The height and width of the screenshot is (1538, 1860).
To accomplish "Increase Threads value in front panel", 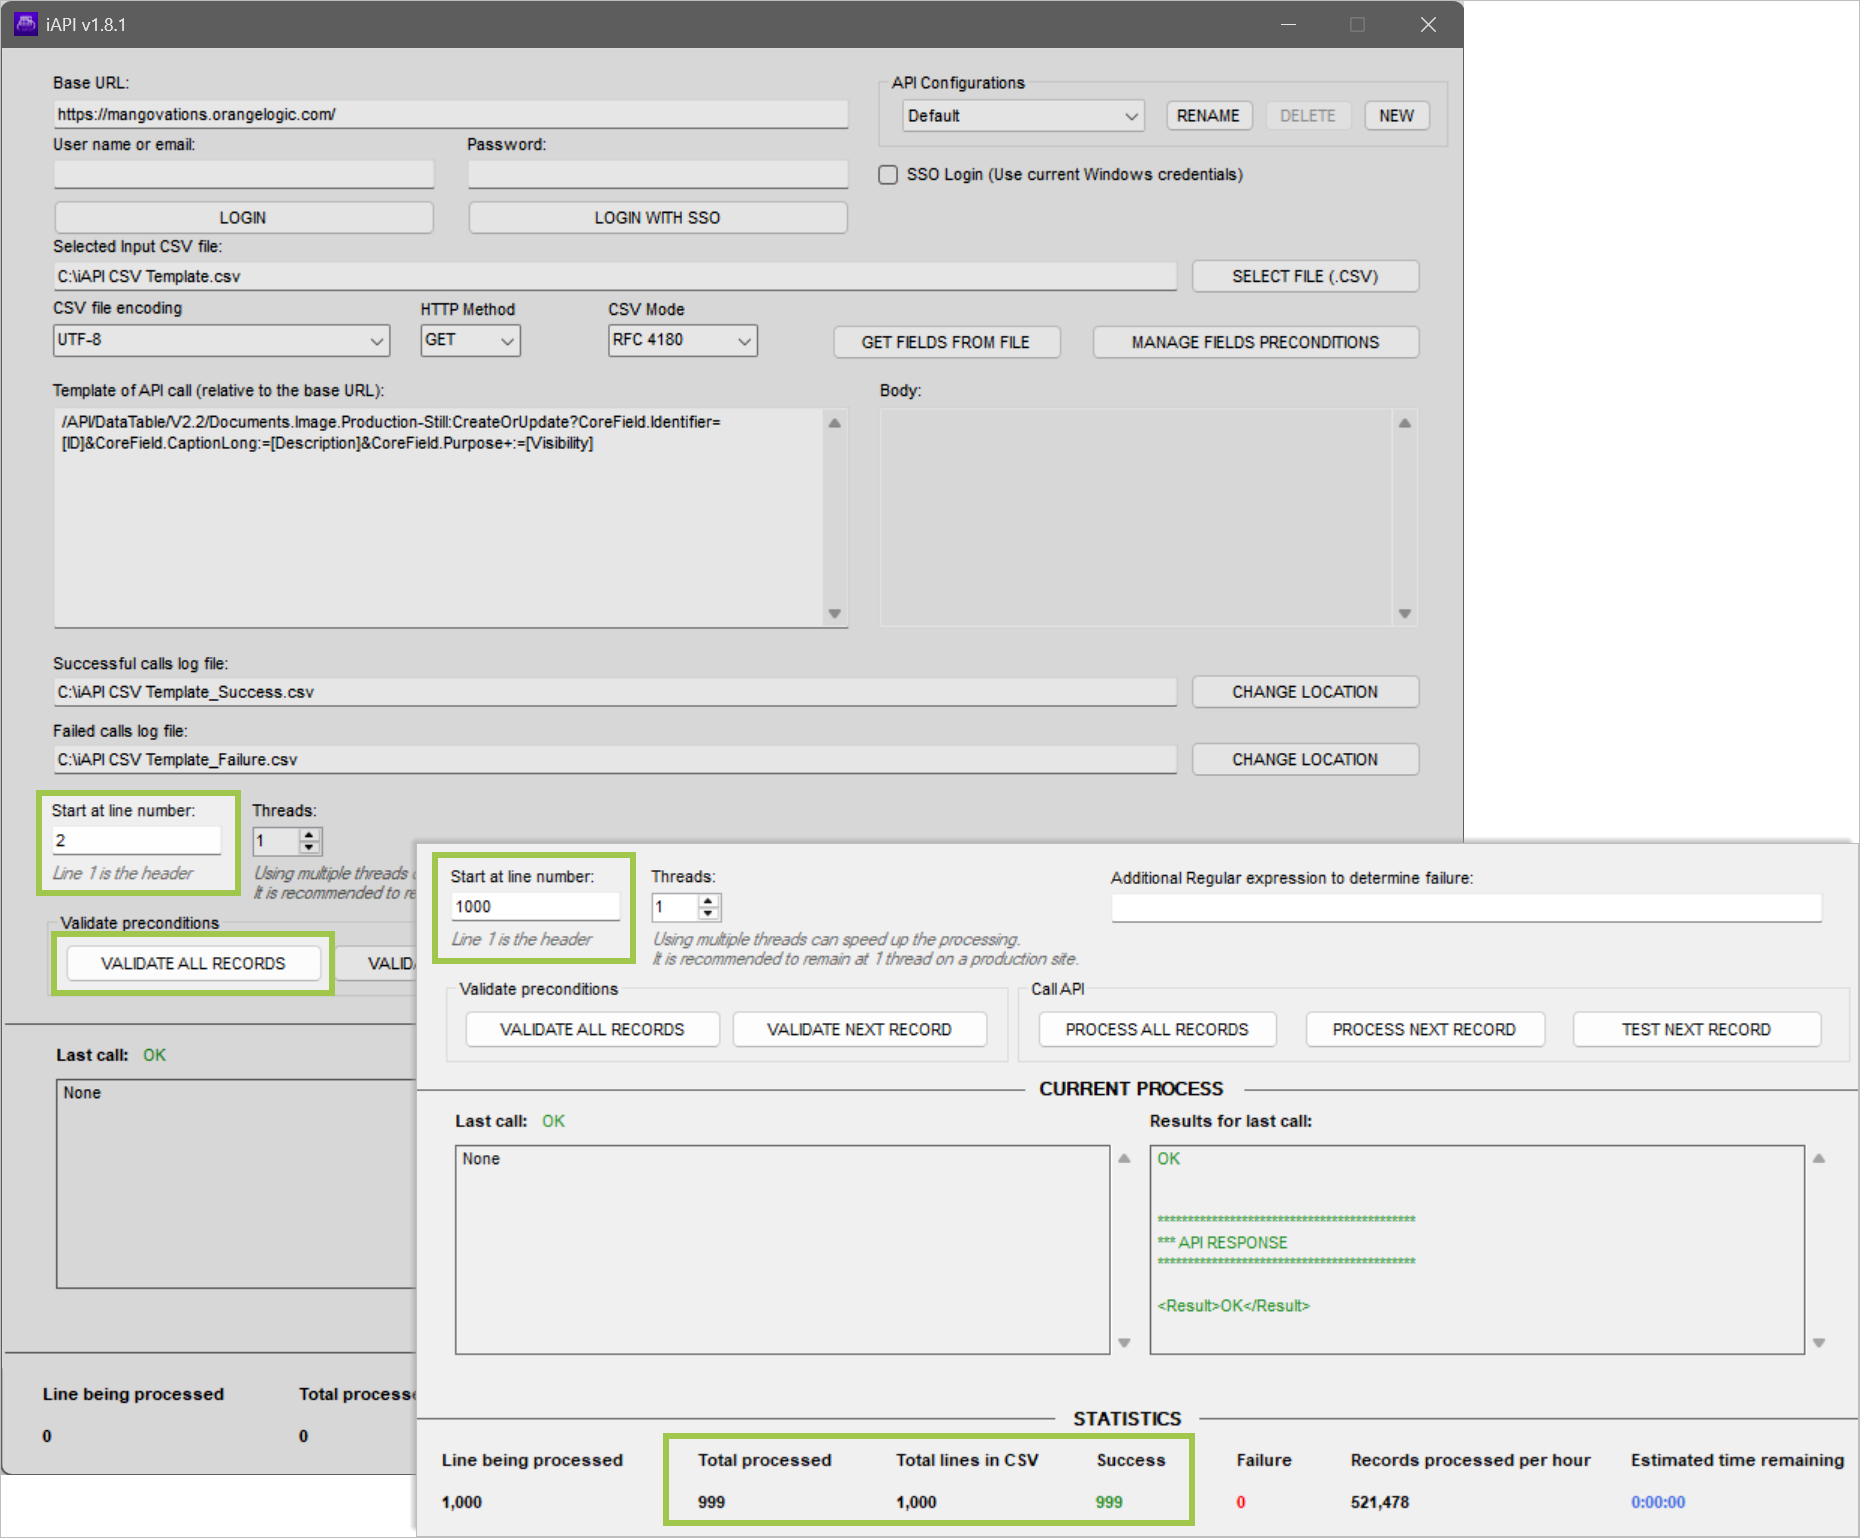I will tap(709, 901).
